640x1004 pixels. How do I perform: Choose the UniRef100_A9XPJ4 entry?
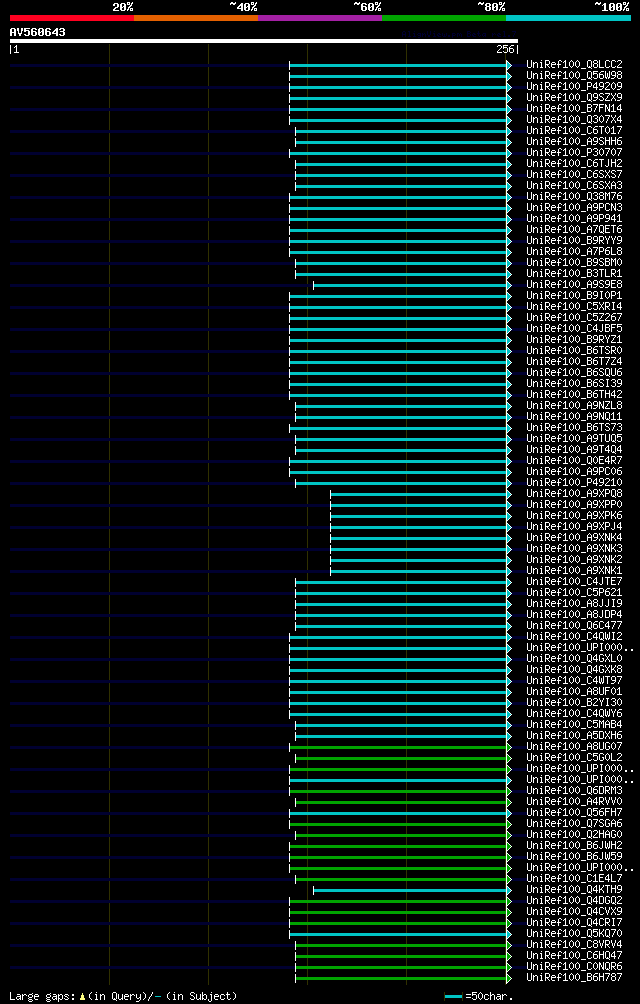click(574, 526)
